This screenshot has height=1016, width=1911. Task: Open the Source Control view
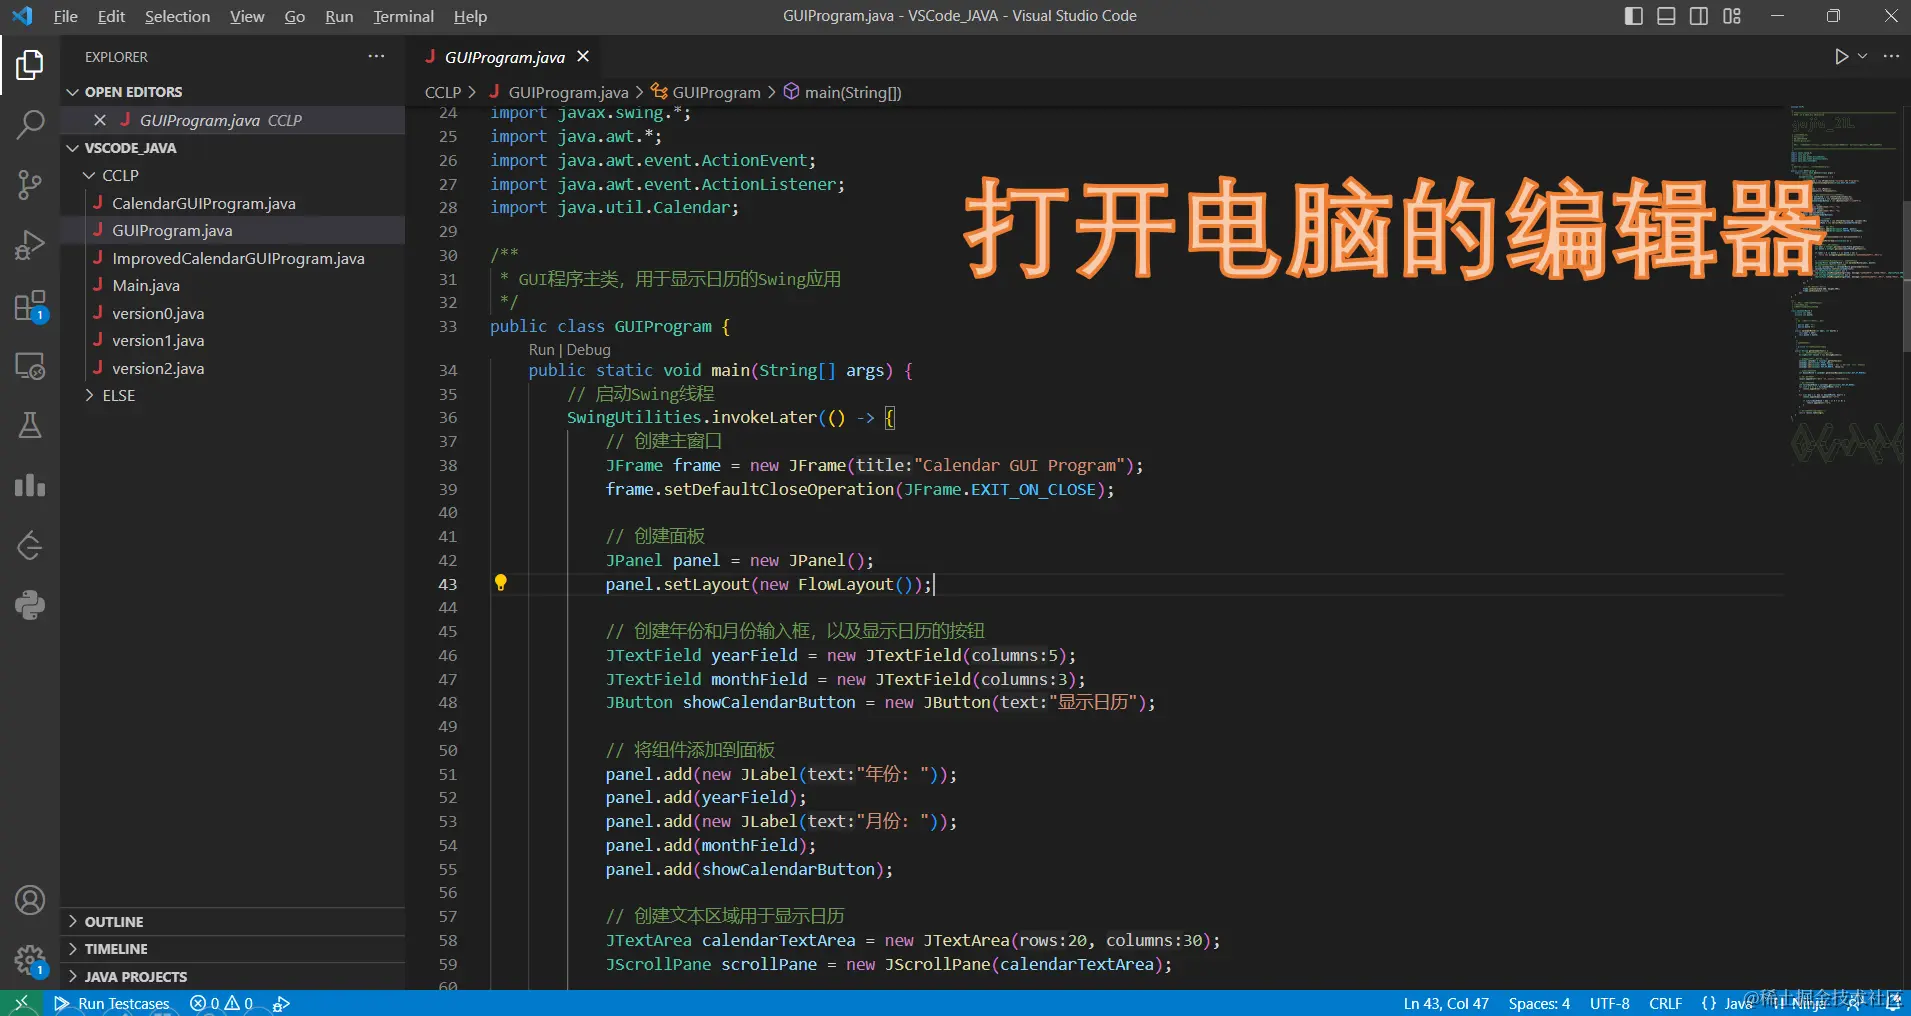(30, 185)
